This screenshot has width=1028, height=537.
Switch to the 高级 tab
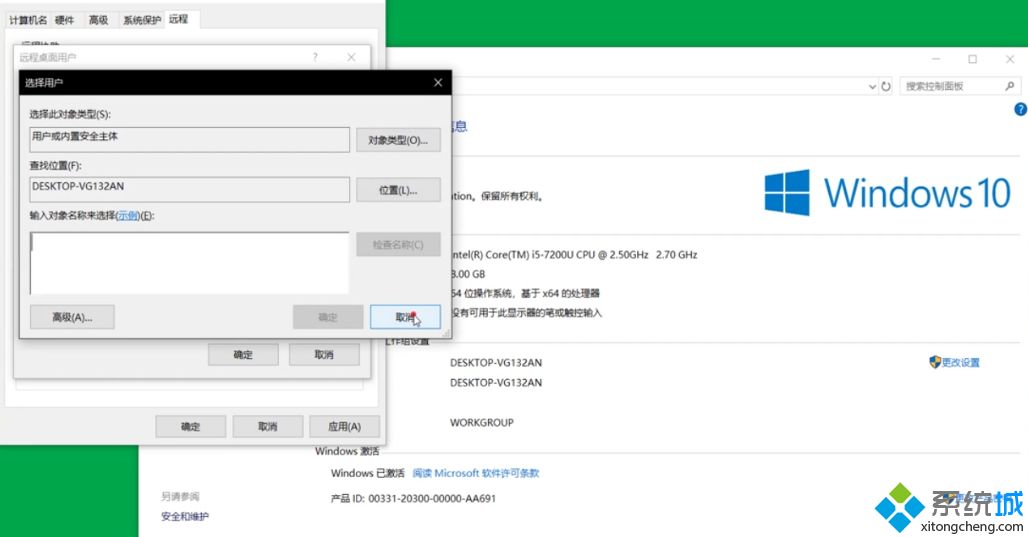point(98,20)
